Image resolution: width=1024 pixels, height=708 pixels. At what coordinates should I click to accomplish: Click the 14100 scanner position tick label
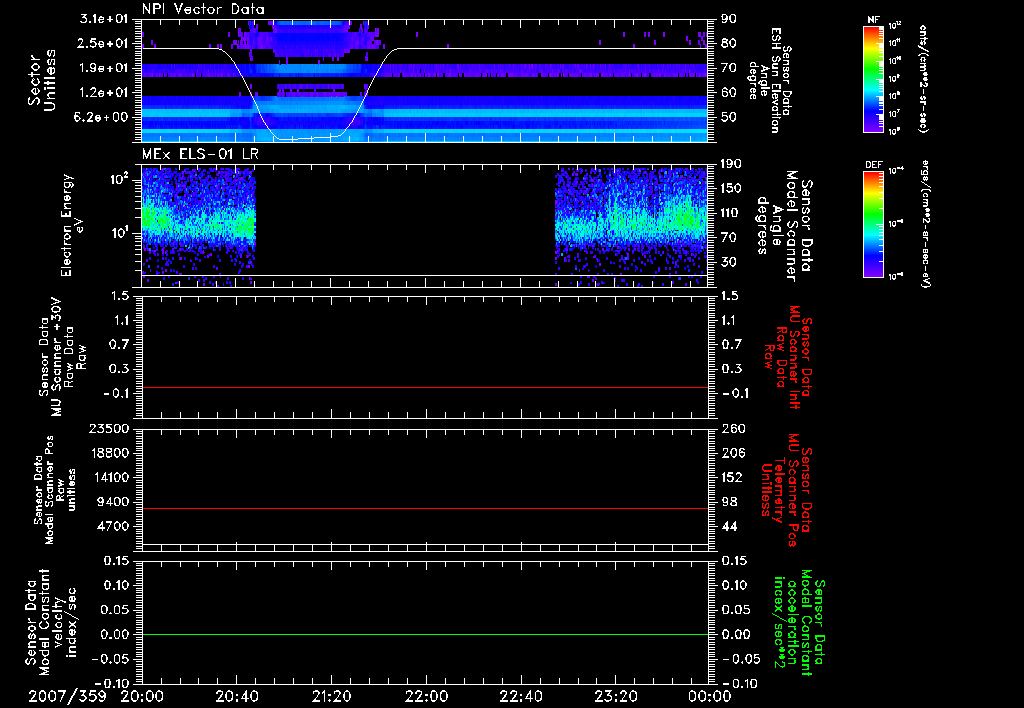[x=110, y=477]
